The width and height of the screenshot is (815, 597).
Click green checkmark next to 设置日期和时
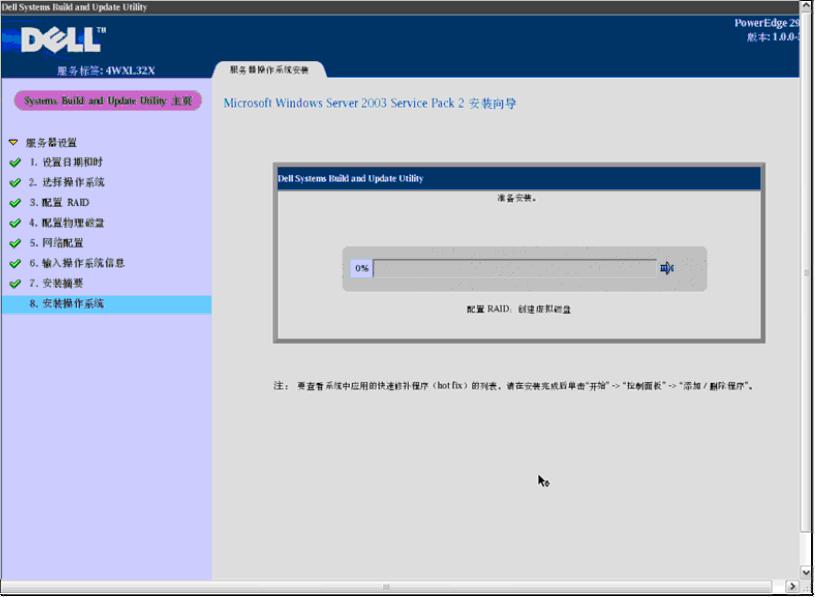pyautogui.click(x=14, y=162)
